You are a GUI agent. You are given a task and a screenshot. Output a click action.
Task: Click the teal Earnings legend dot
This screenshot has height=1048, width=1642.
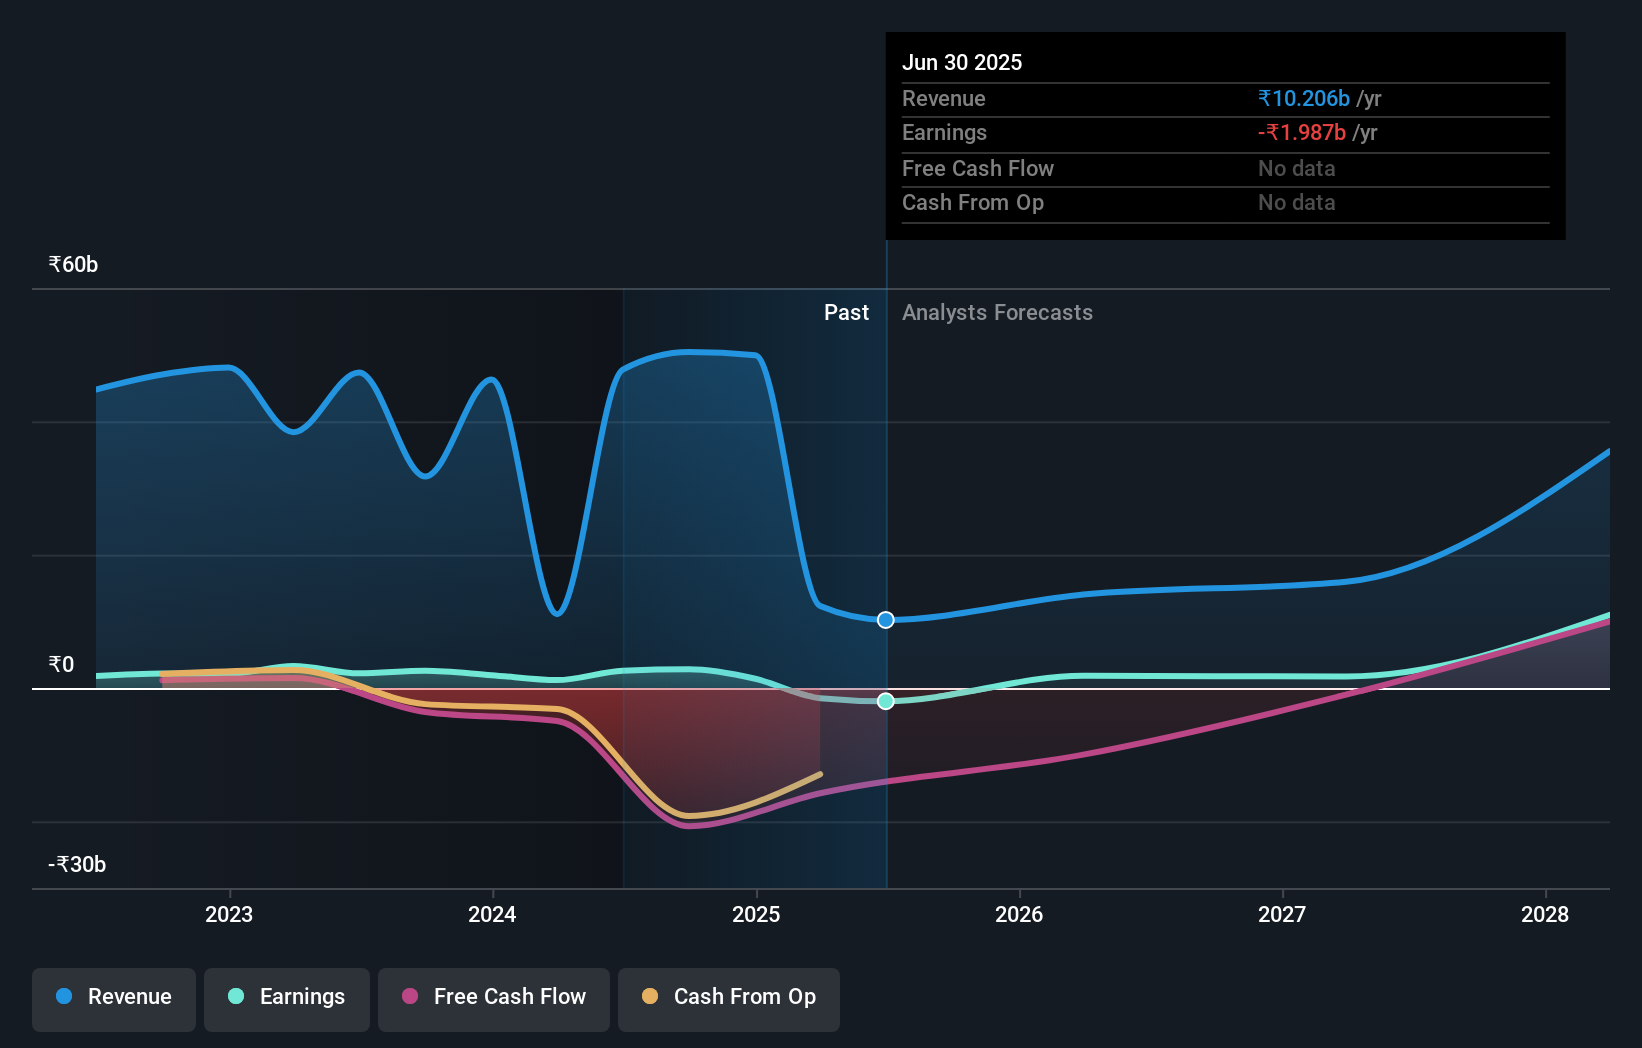tap(236, 996)
